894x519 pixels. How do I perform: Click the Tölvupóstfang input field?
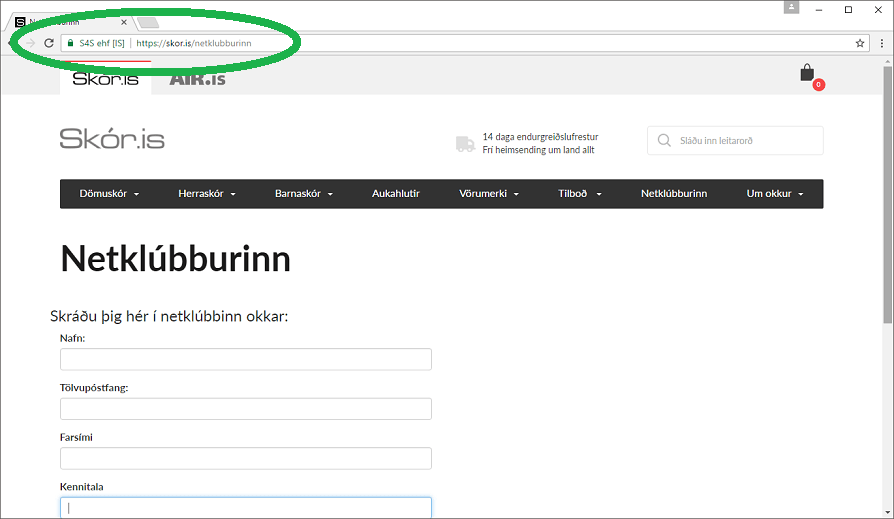coord(246,409)
